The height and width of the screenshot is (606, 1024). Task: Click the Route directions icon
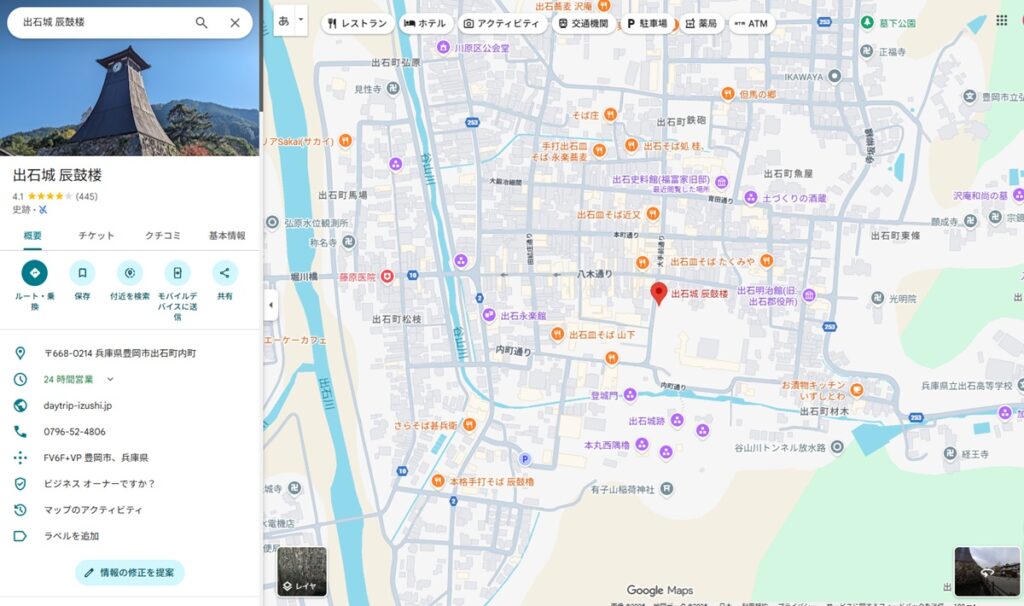pyautogui.click(x=34, y=273)
